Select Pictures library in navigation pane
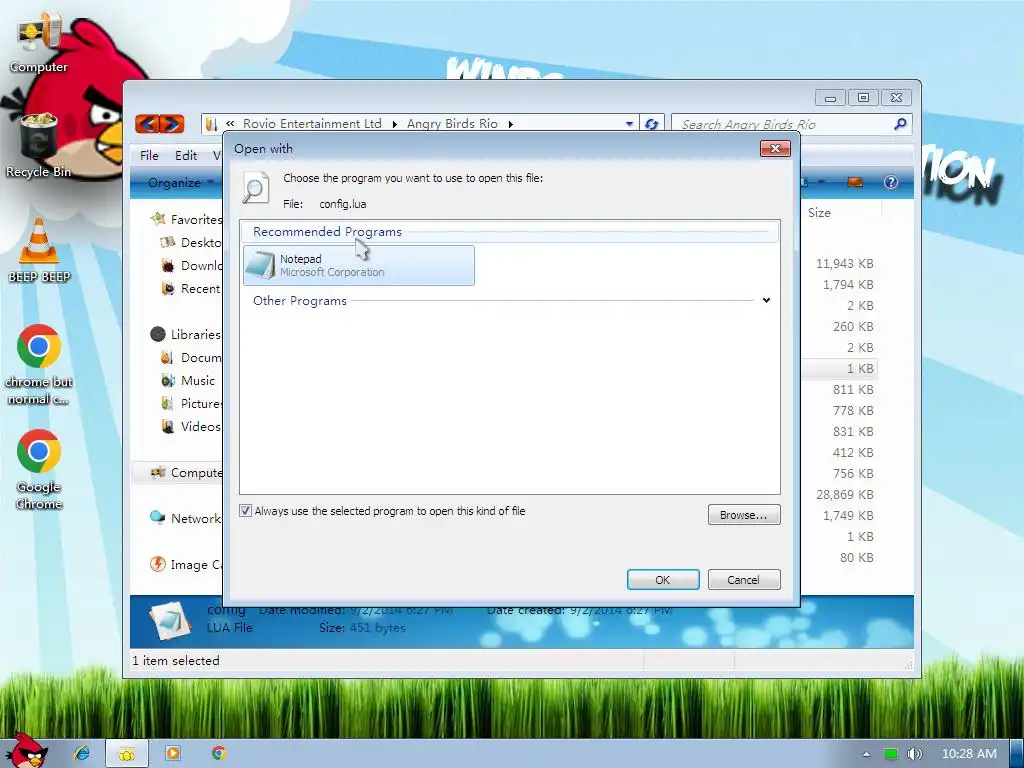The height and width of the screenshot is (768, 1024). point(191,403)
